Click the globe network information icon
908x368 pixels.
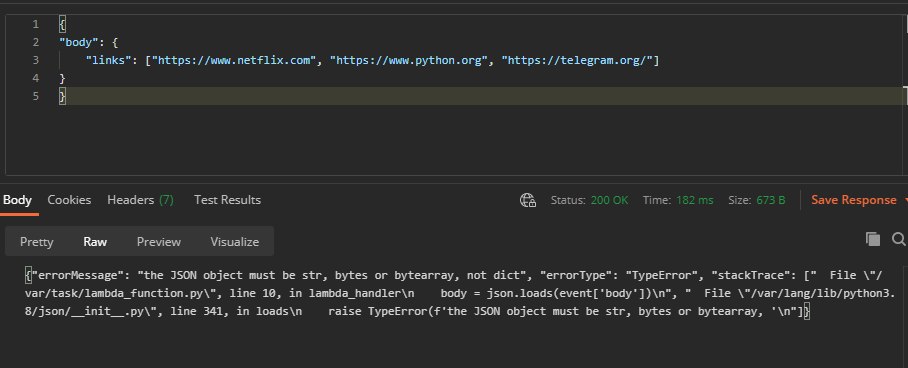click(528, 201)
